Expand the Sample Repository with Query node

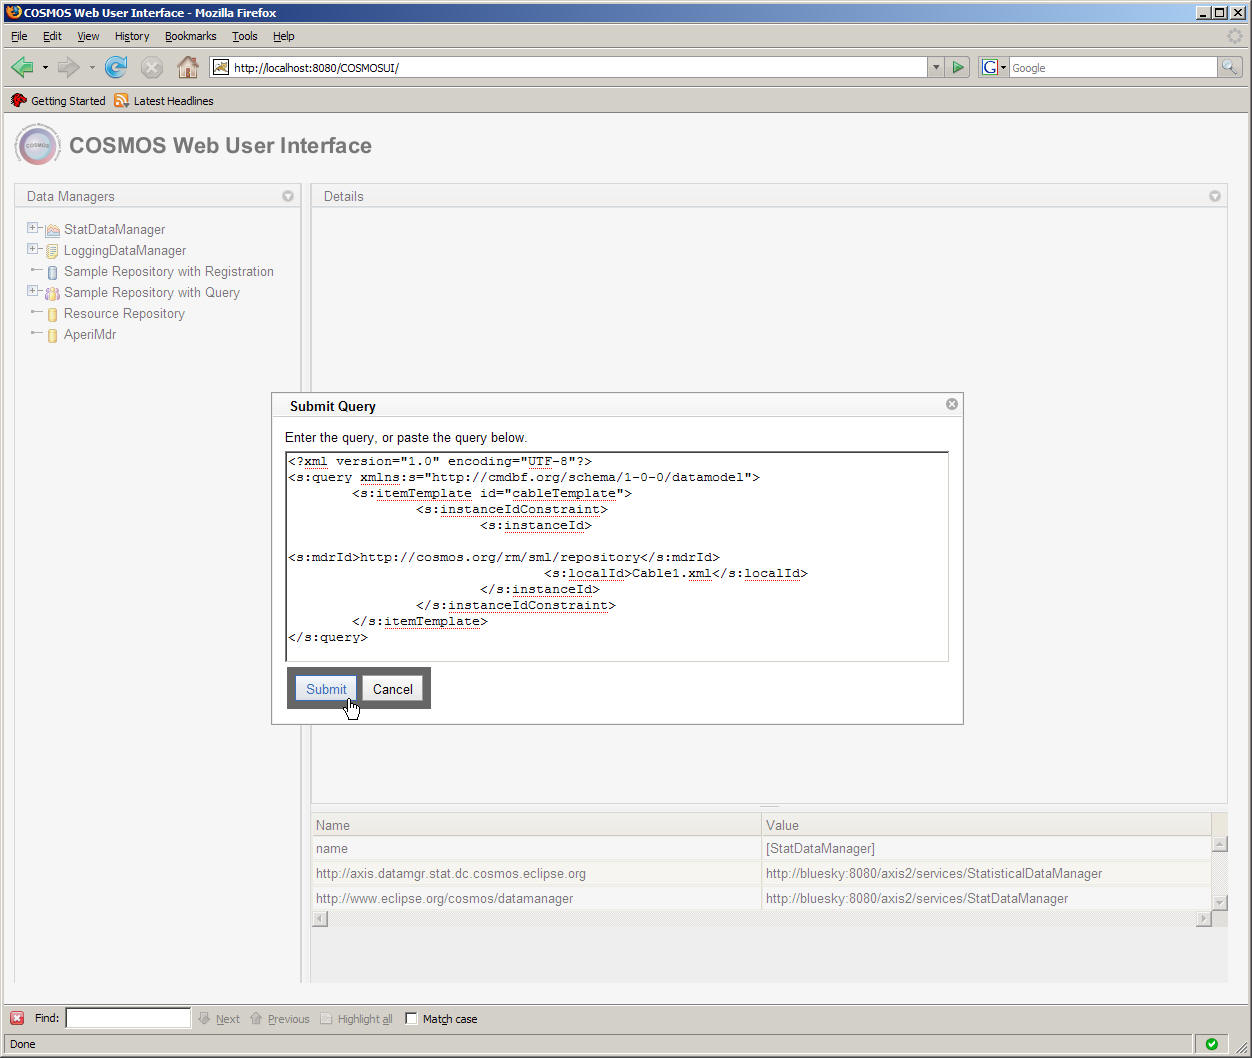tap(32, 291)
